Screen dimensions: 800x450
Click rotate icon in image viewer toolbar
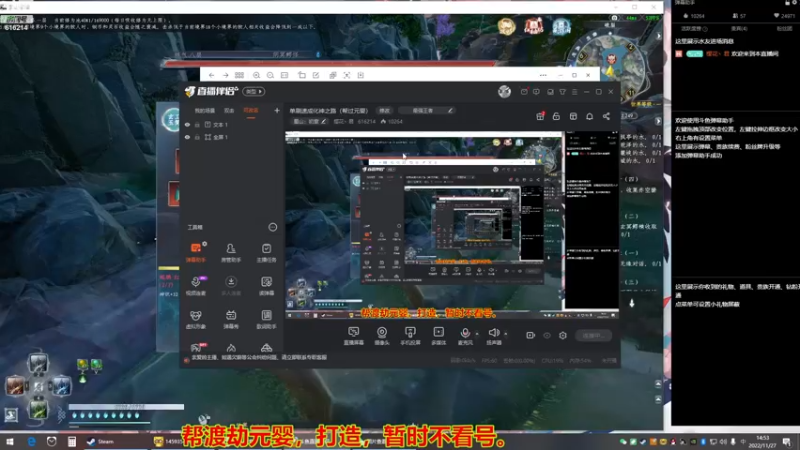pyautogui.click(x=302, y=75)
